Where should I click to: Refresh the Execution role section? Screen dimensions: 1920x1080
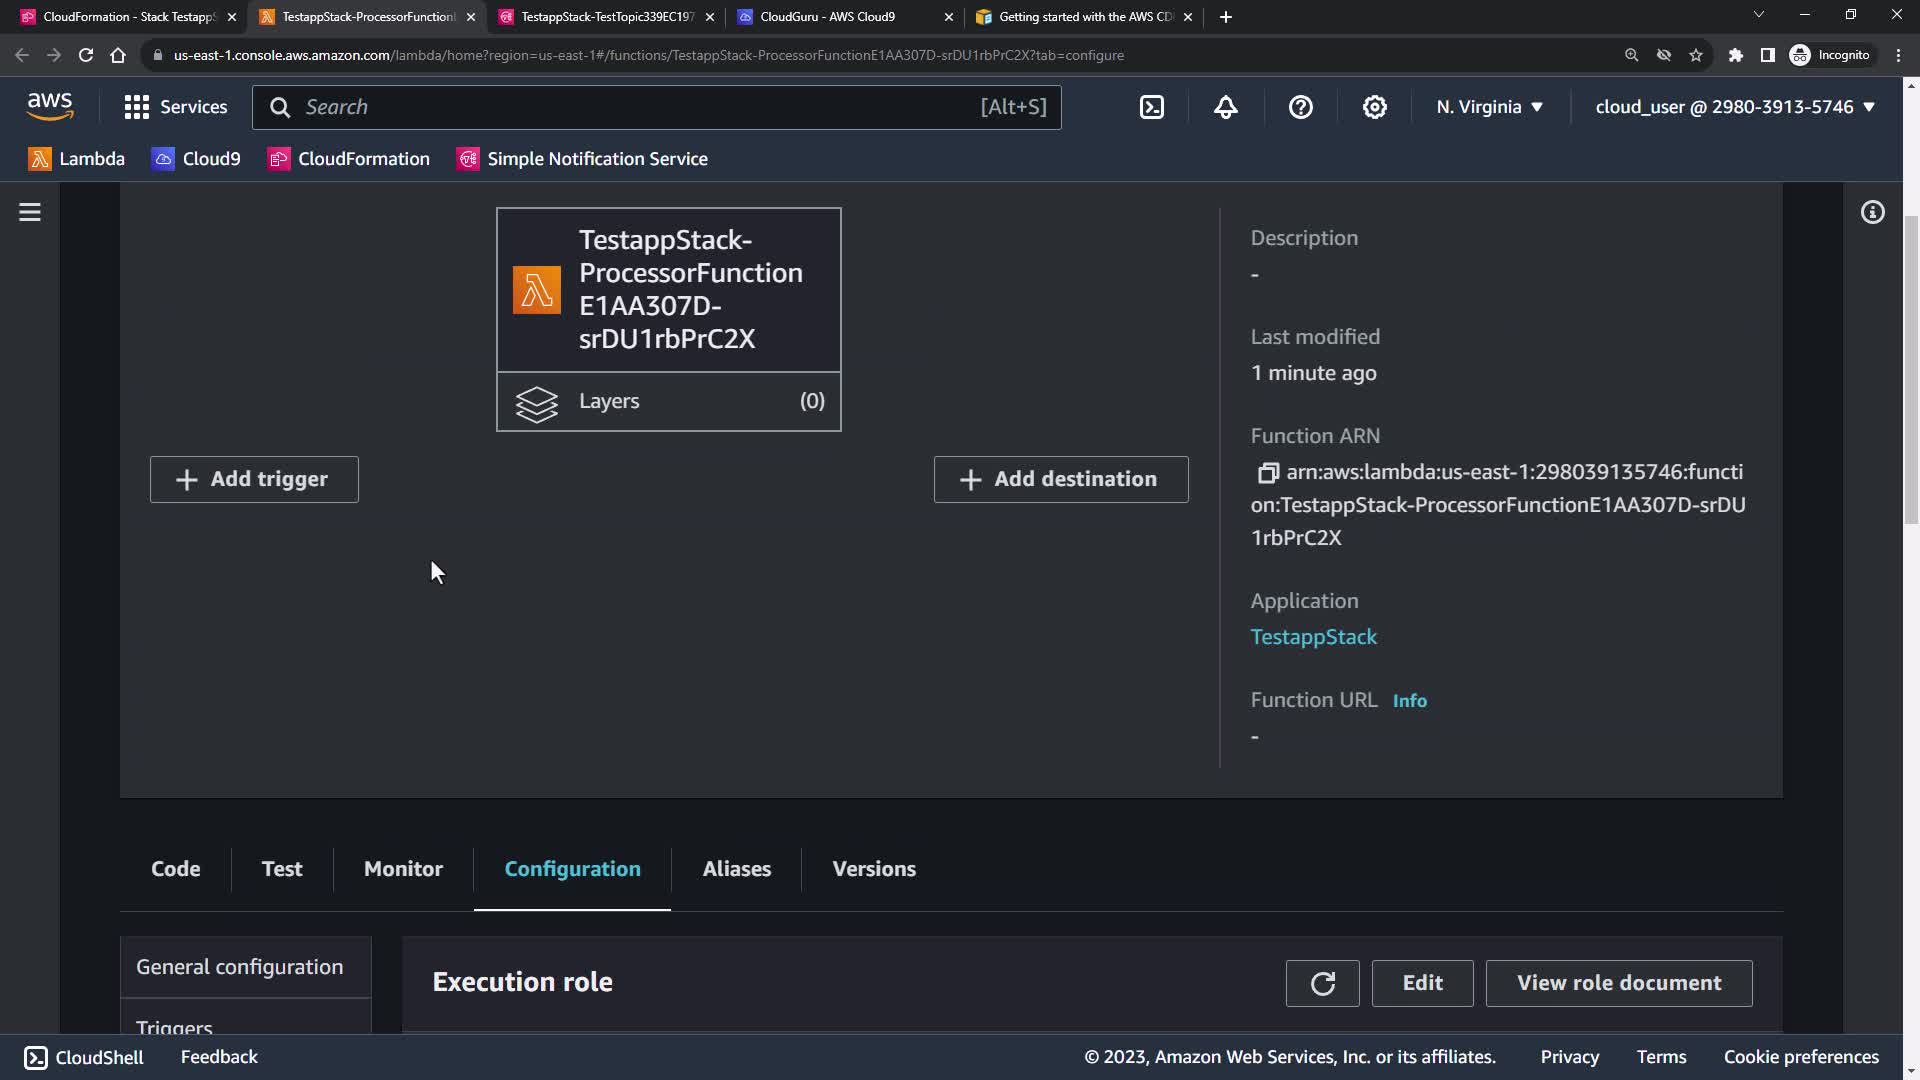tap(1322, 983)
